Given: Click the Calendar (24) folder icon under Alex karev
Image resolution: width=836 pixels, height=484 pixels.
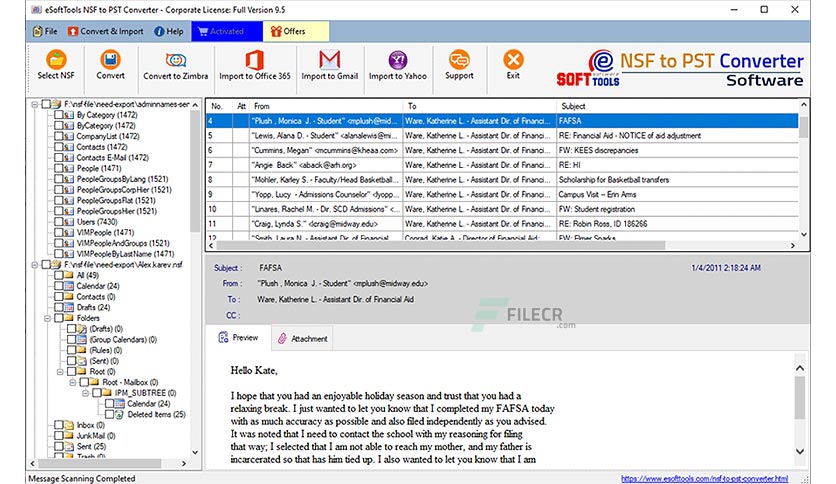Looking at the screenshot, I should pyautogui.click(x=68, y=286).
